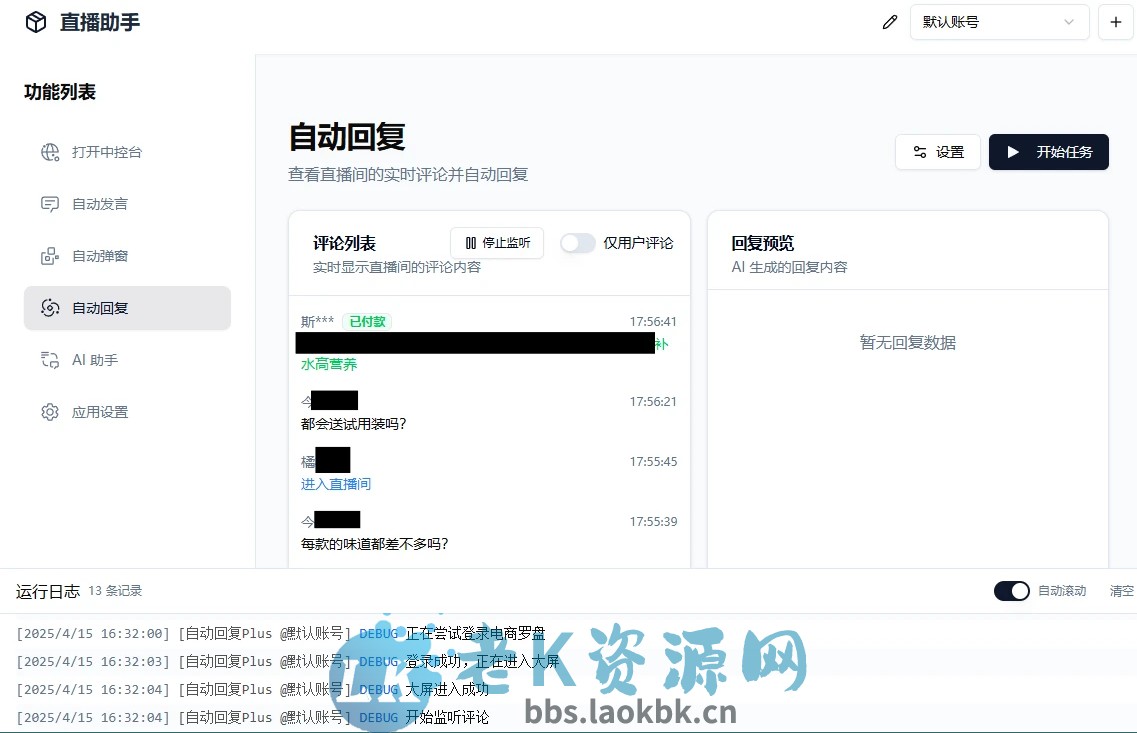This screenshot has height=733, width=1137.
Task: Open the 默认账号 account dropdown
Action: [999, 22]
